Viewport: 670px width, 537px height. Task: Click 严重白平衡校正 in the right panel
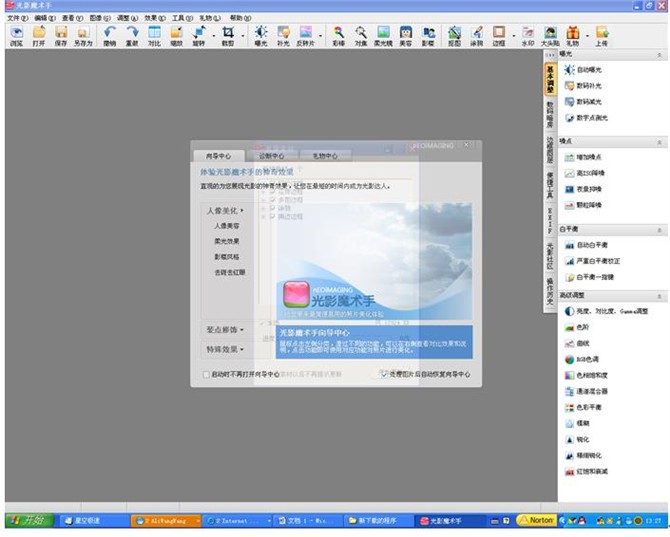[x=592, y=261]
